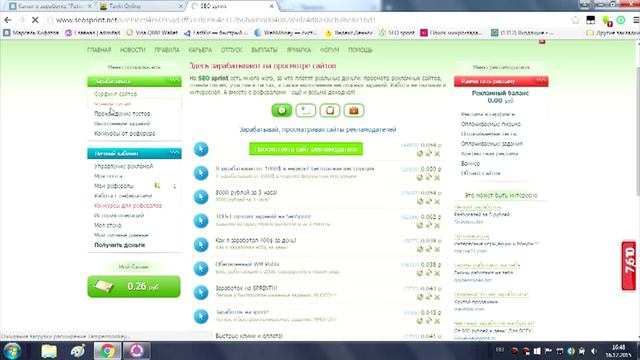Open the ВЫПЛАТЫ menu item

(264, 50)
